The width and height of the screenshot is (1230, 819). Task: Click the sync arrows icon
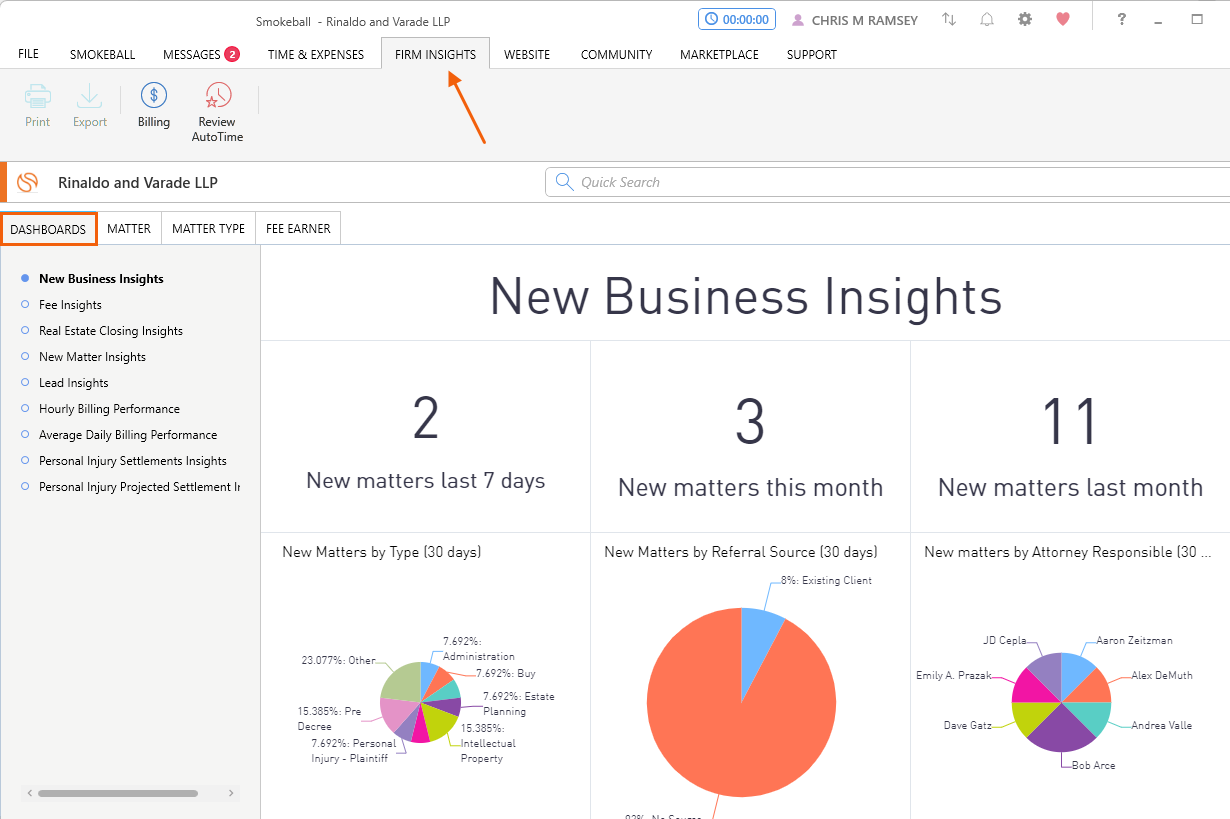point(949,19)
